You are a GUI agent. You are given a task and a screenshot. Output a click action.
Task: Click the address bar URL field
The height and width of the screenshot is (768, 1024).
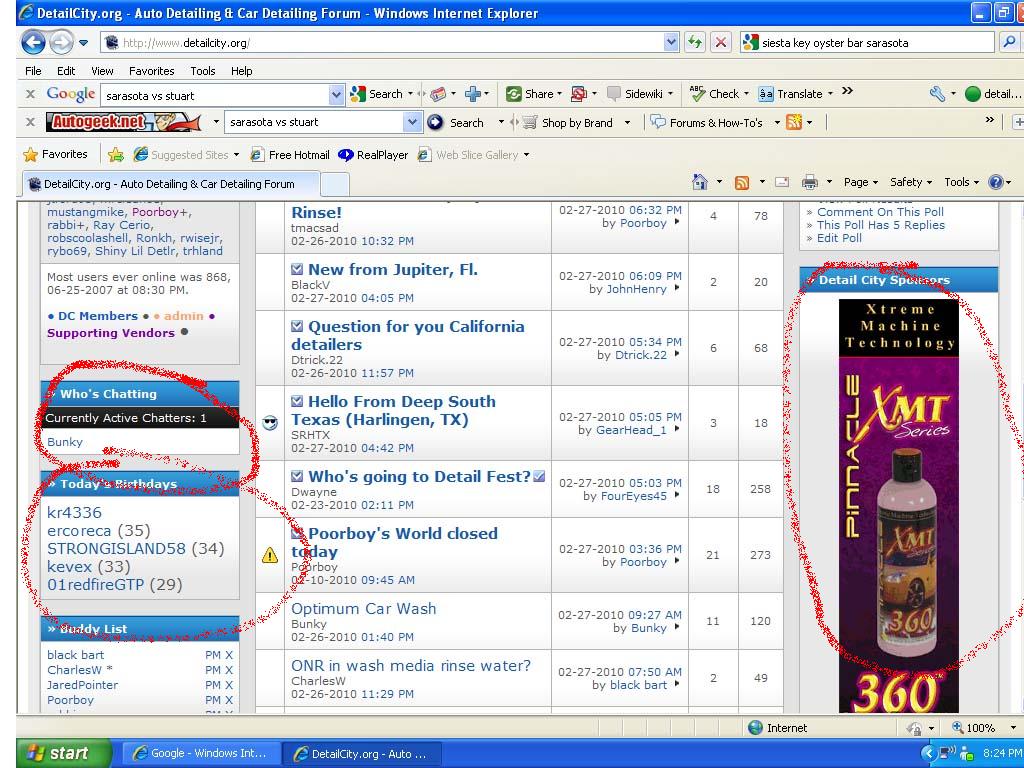click(x=390, y=43)
